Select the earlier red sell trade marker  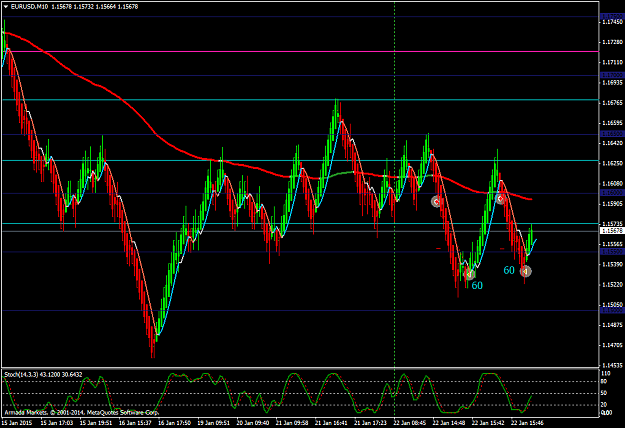[x=436, y=202]
